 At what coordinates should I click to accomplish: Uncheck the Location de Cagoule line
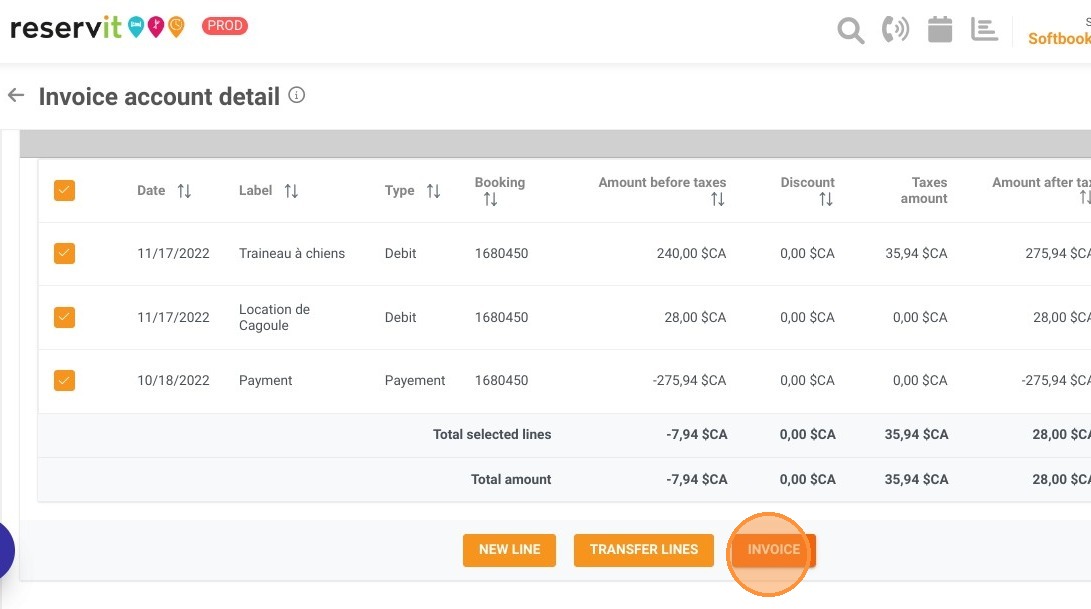[x=64, y=317]
